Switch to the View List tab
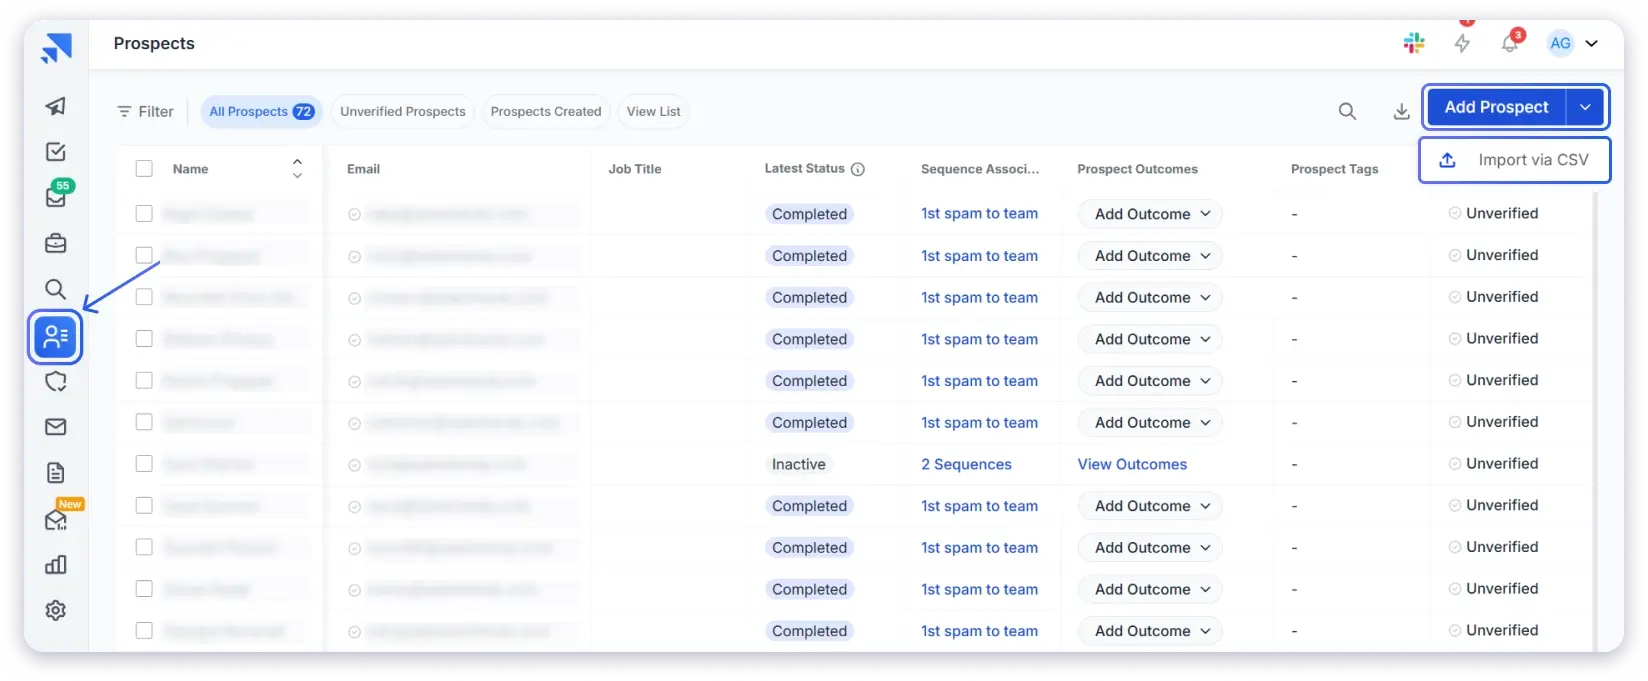Image resolution: width=1648 pixels, height=681 pixels. click(654, 111)
